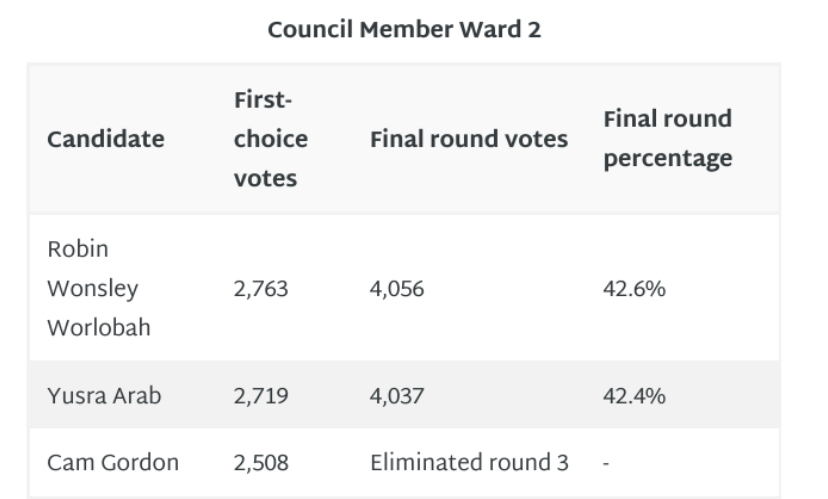The width and height of the screenshot is (828, 499).
Task: Click the word percentage in header
Action: click(x=668, y=158)
